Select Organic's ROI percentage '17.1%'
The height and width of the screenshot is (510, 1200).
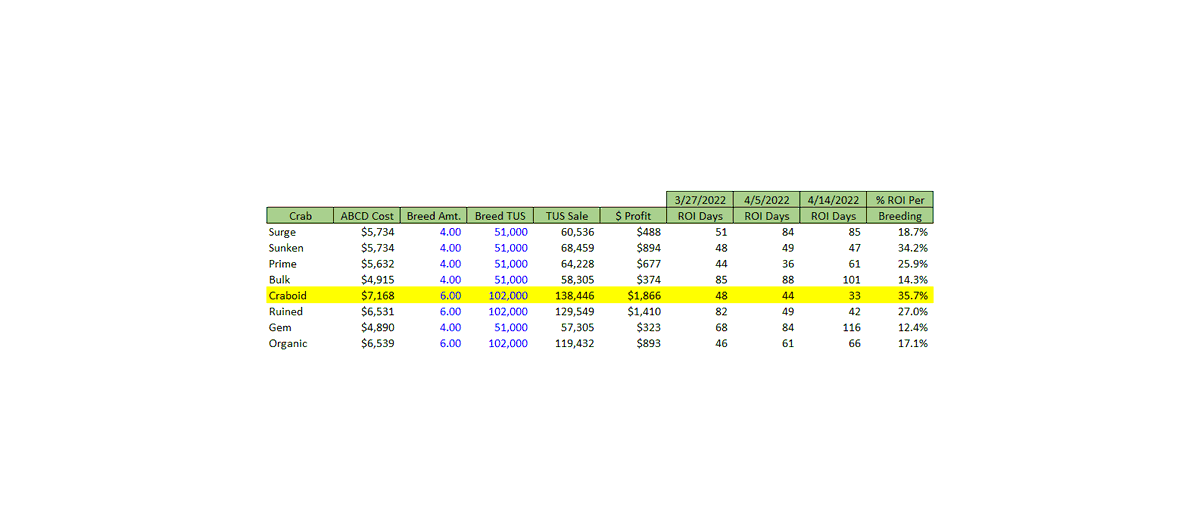[x=913, y=344]
